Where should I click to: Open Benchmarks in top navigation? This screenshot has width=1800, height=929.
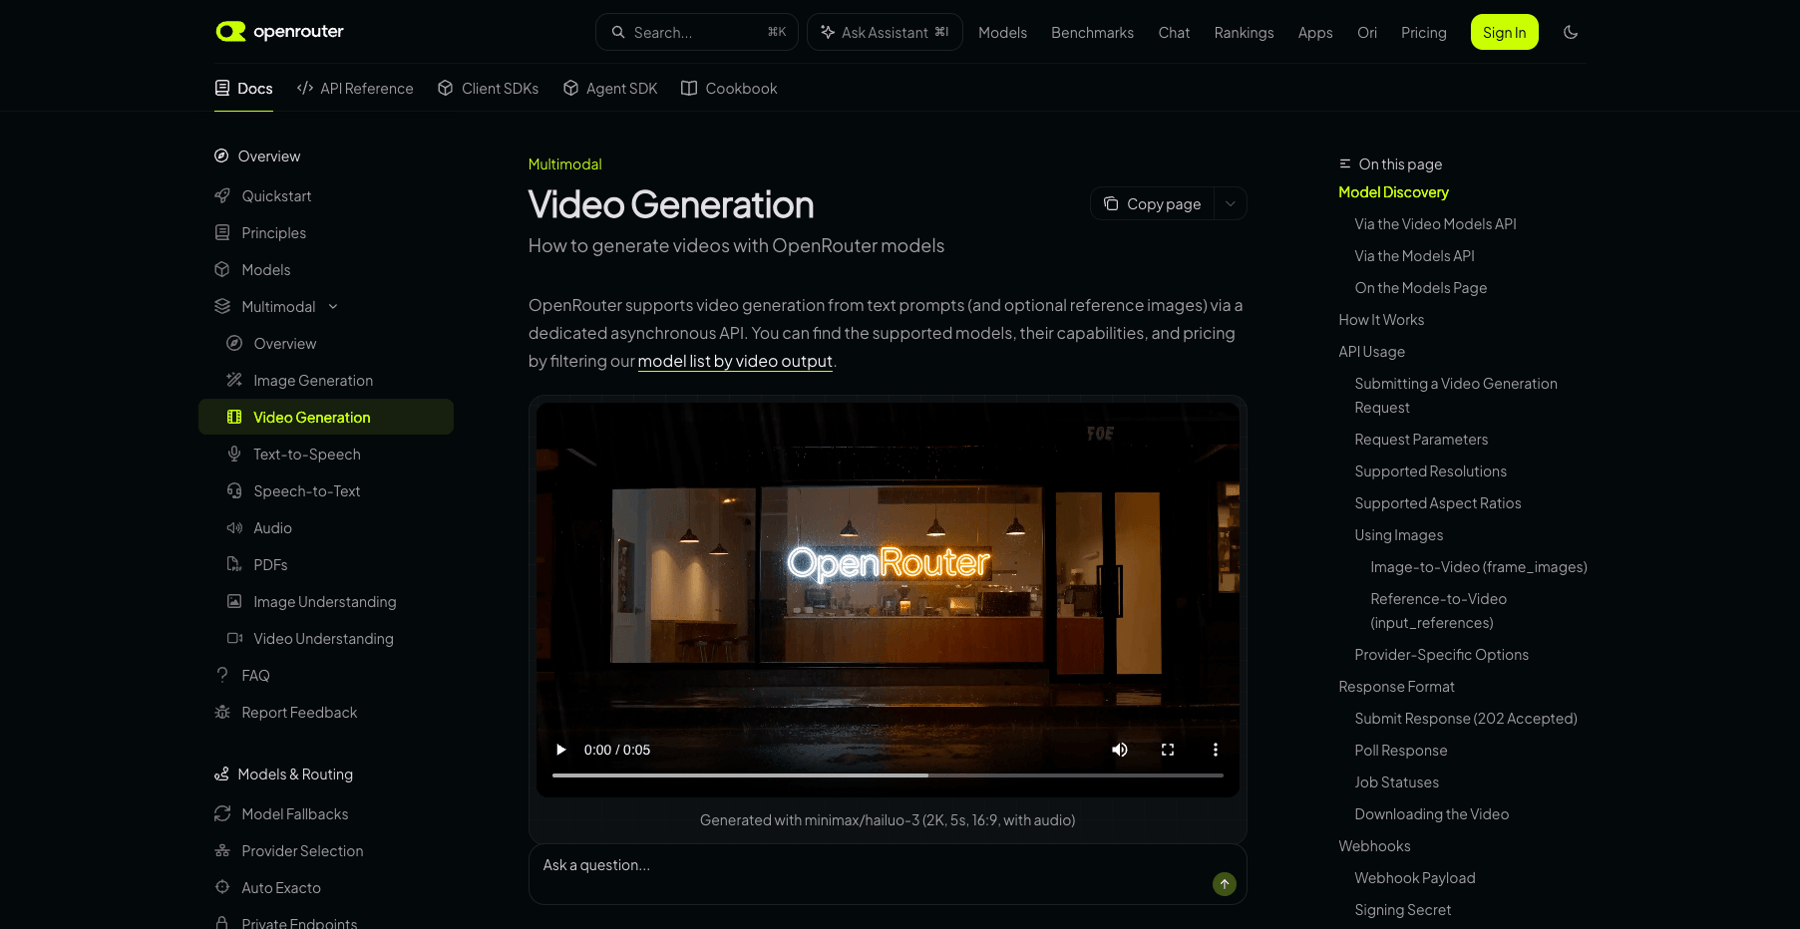coord(1092,32)
